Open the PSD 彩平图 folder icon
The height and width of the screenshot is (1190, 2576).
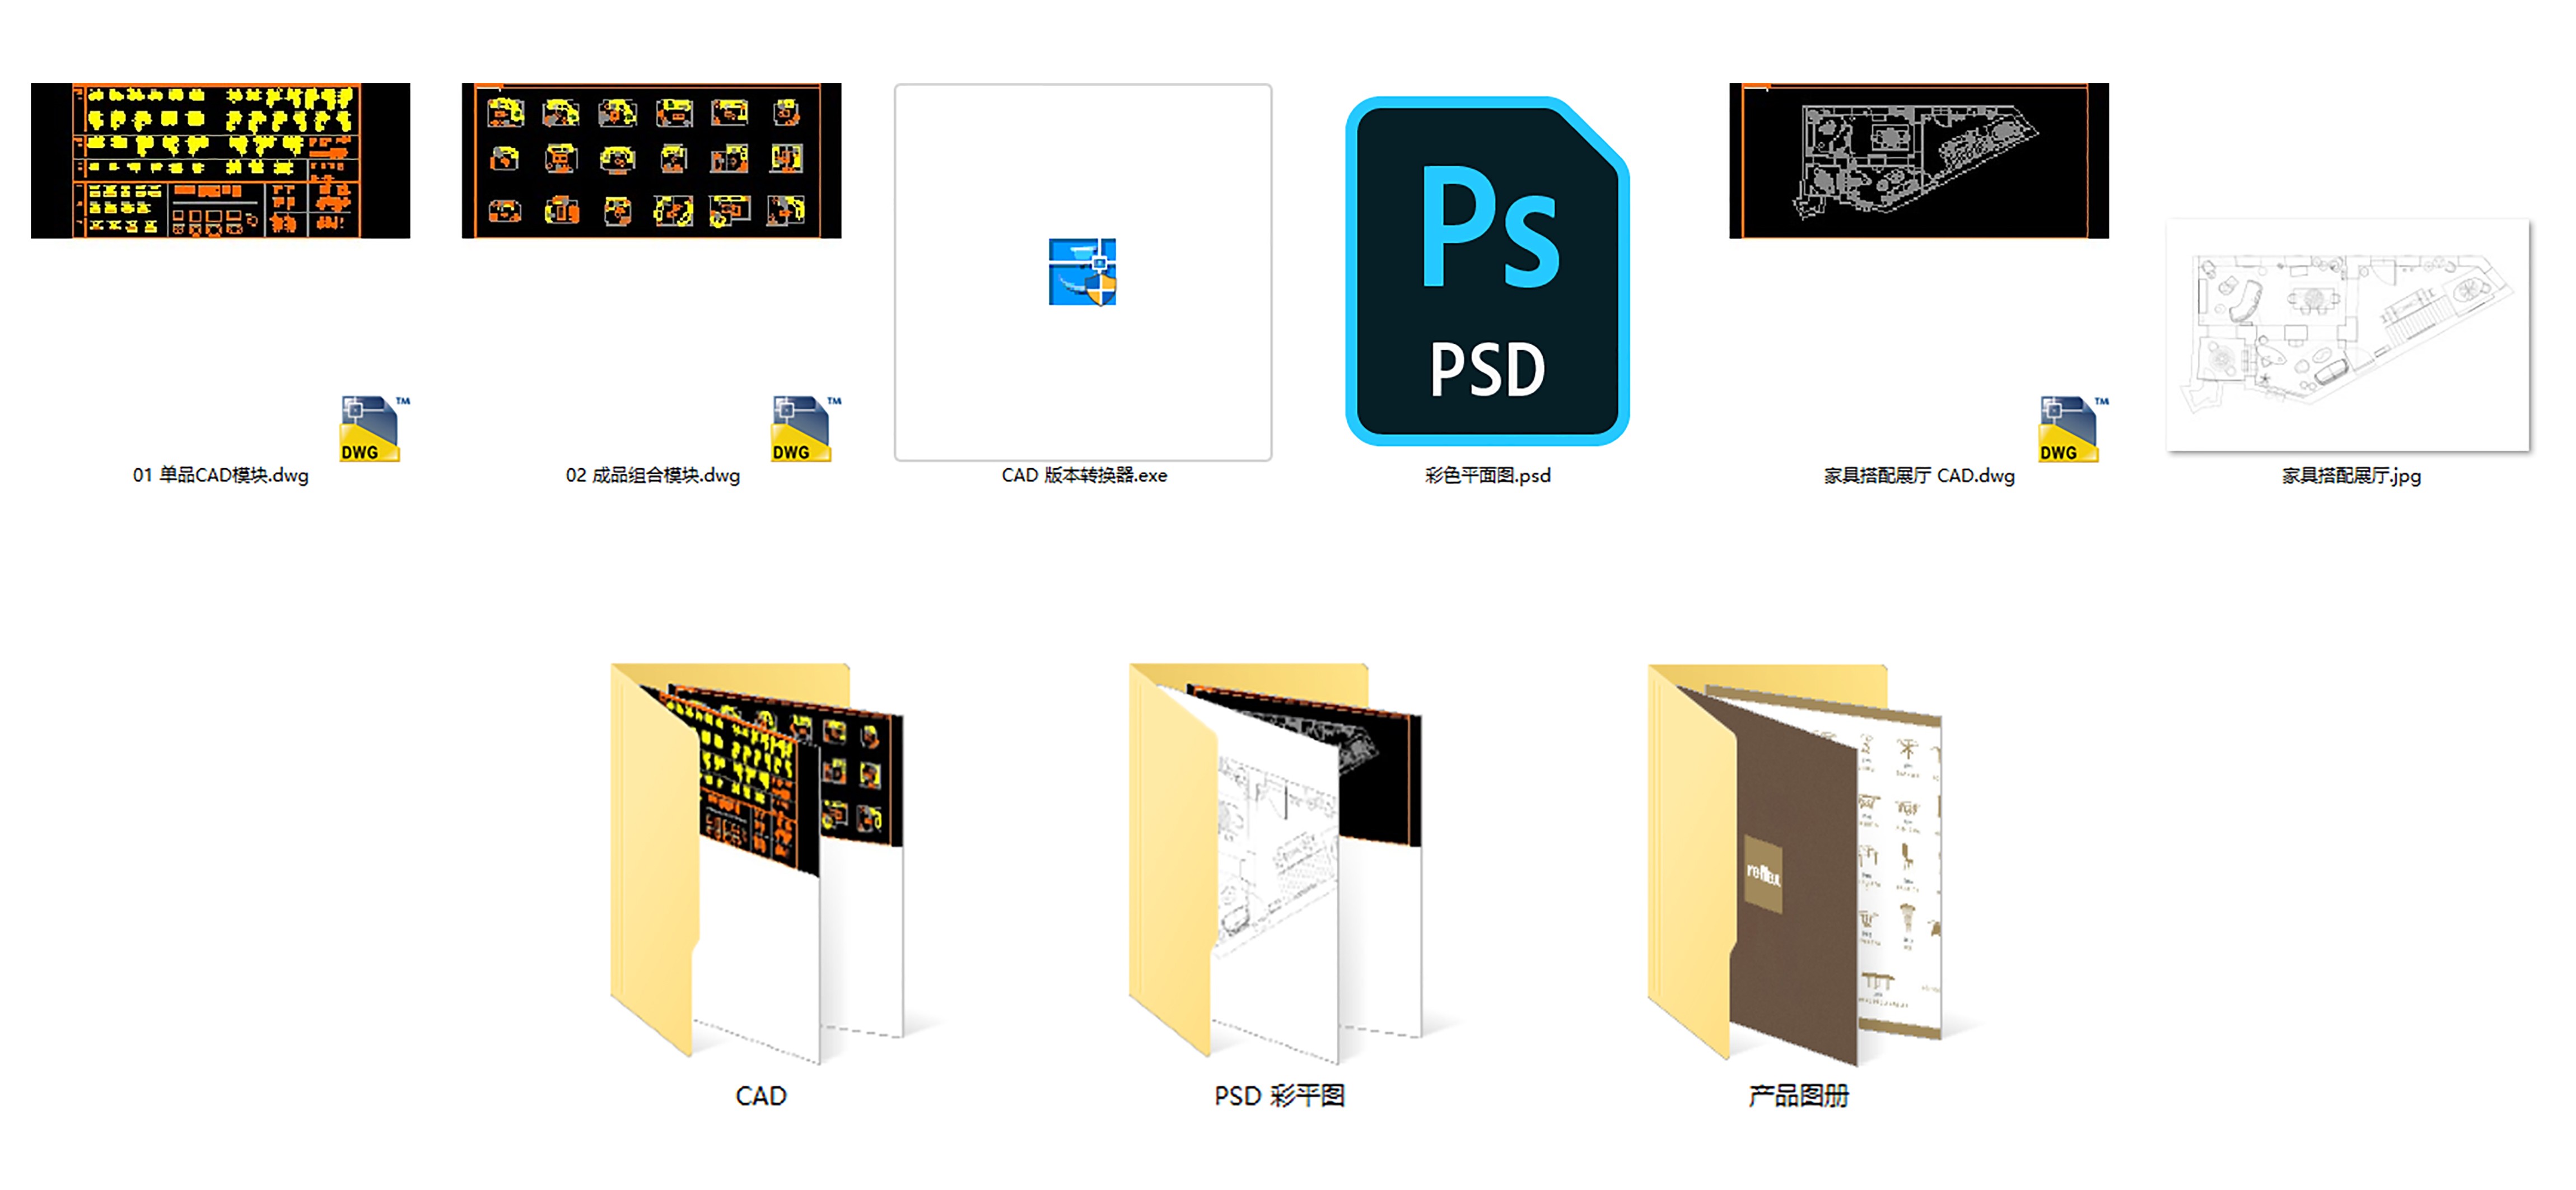(x=1275, y=863)
